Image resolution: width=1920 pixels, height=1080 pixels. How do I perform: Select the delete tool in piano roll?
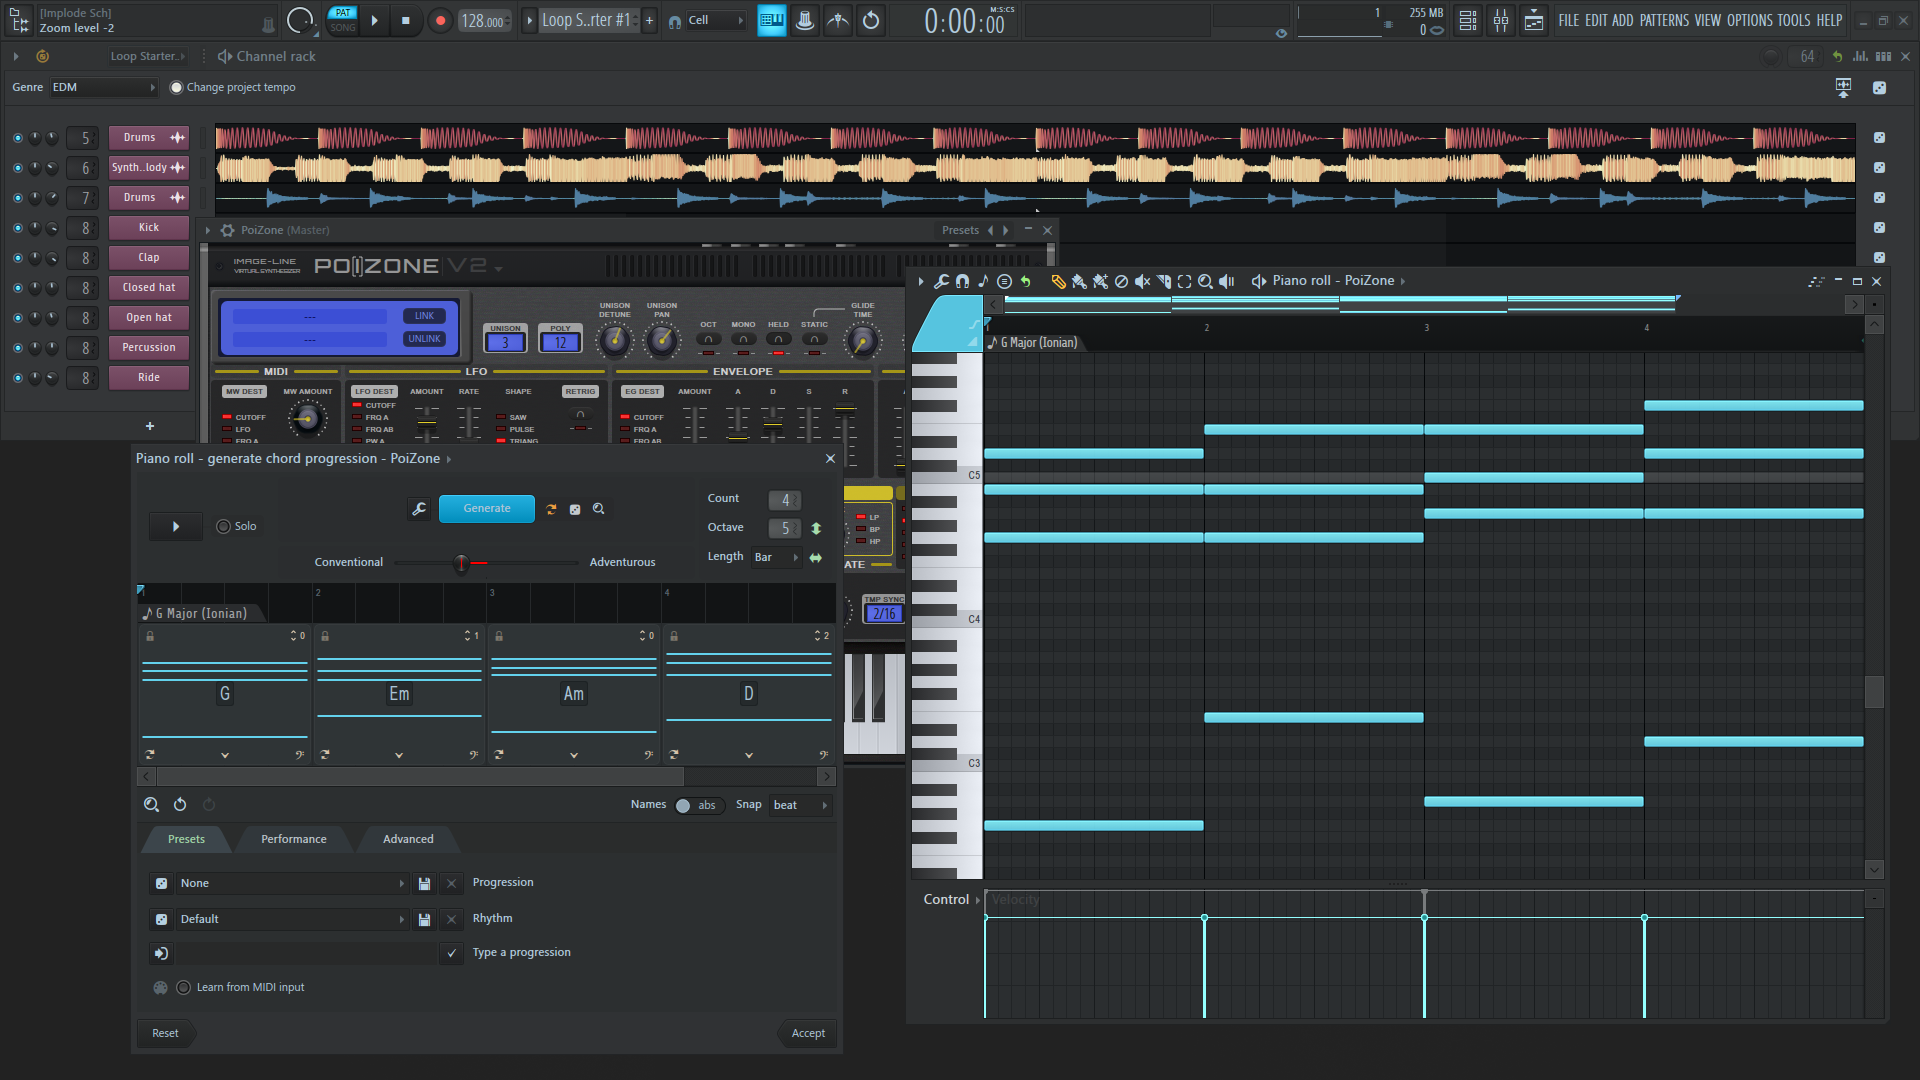click(1121, 281)
